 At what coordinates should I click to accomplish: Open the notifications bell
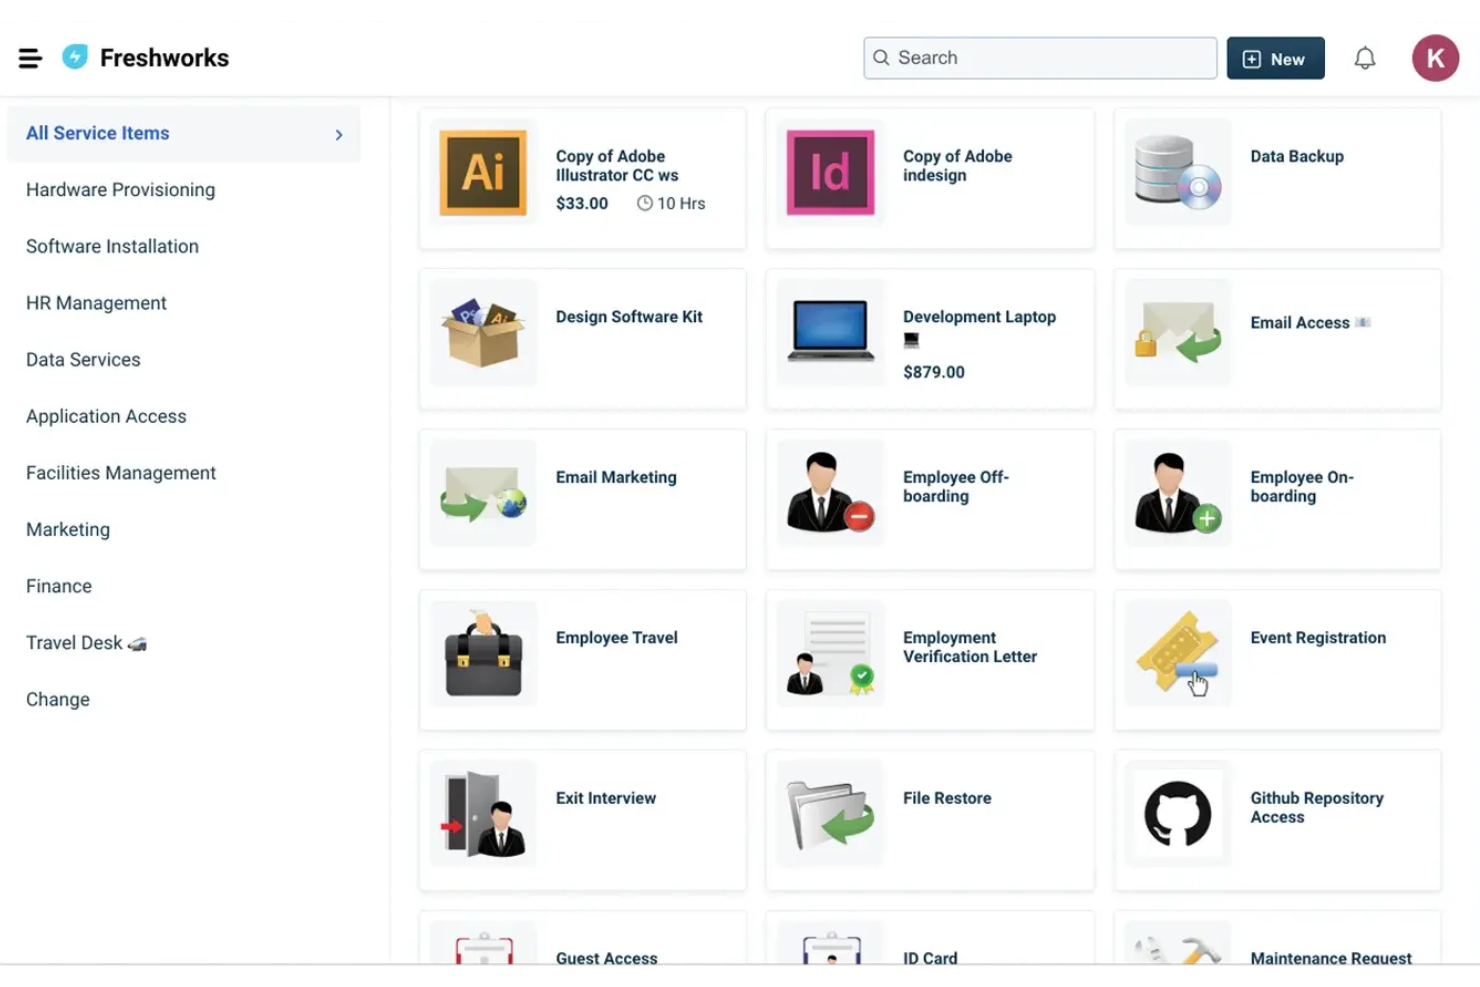tap(1365, 57)
